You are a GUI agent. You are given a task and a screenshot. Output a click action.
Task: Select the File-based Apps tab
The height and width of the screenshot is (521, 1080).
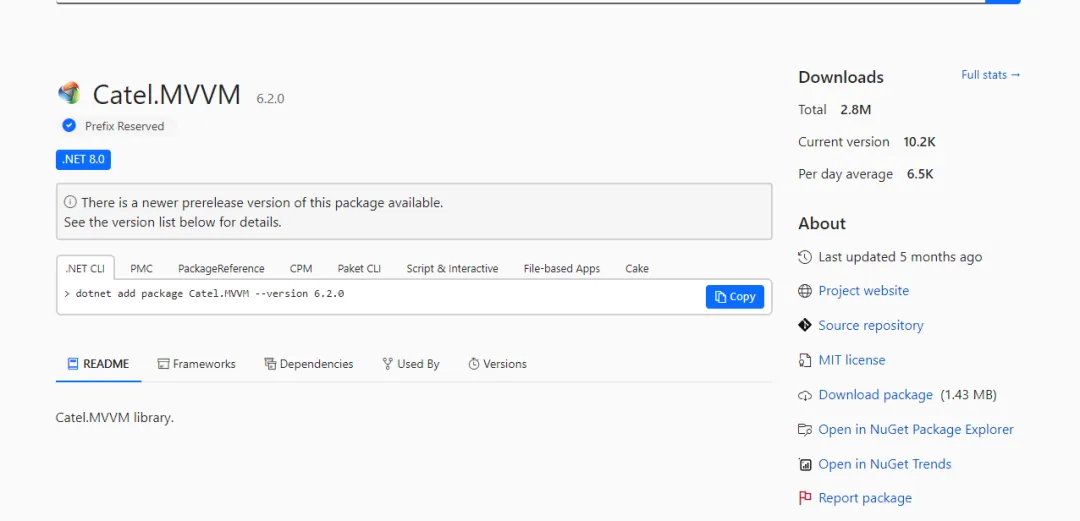pos(562,269)
